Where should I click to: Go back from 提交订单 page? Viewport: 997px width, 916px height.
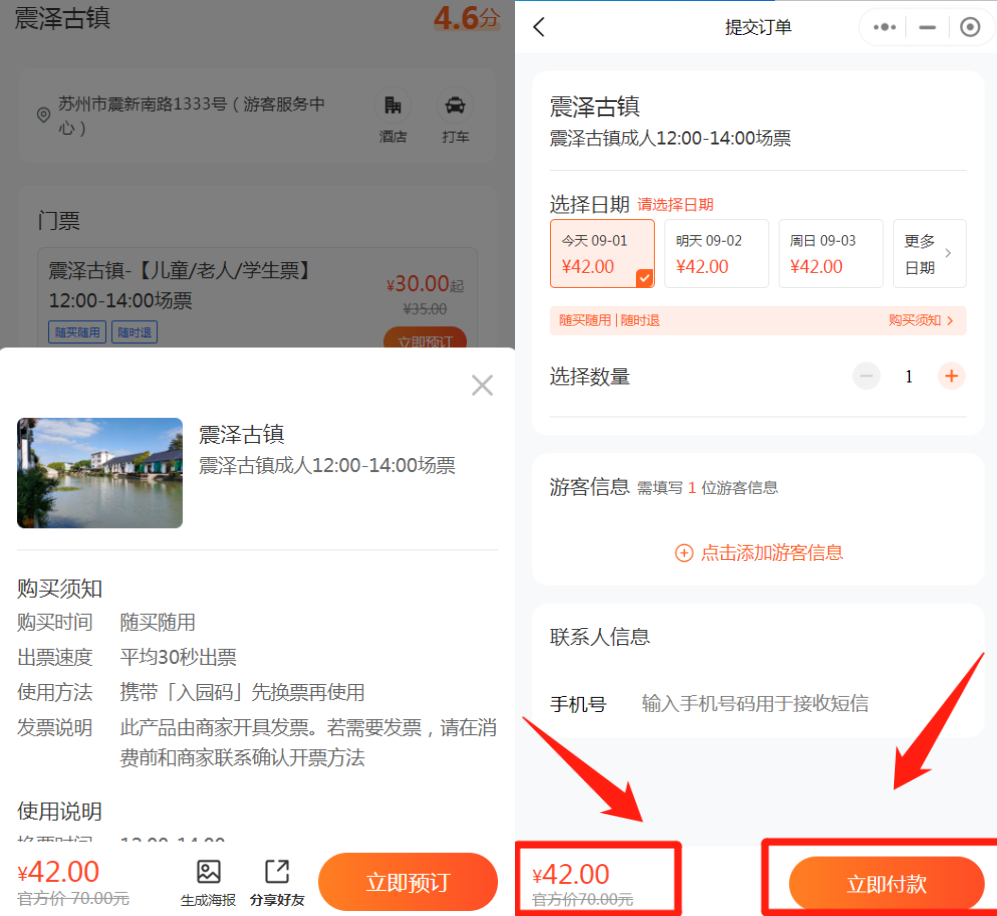(539, 27)
